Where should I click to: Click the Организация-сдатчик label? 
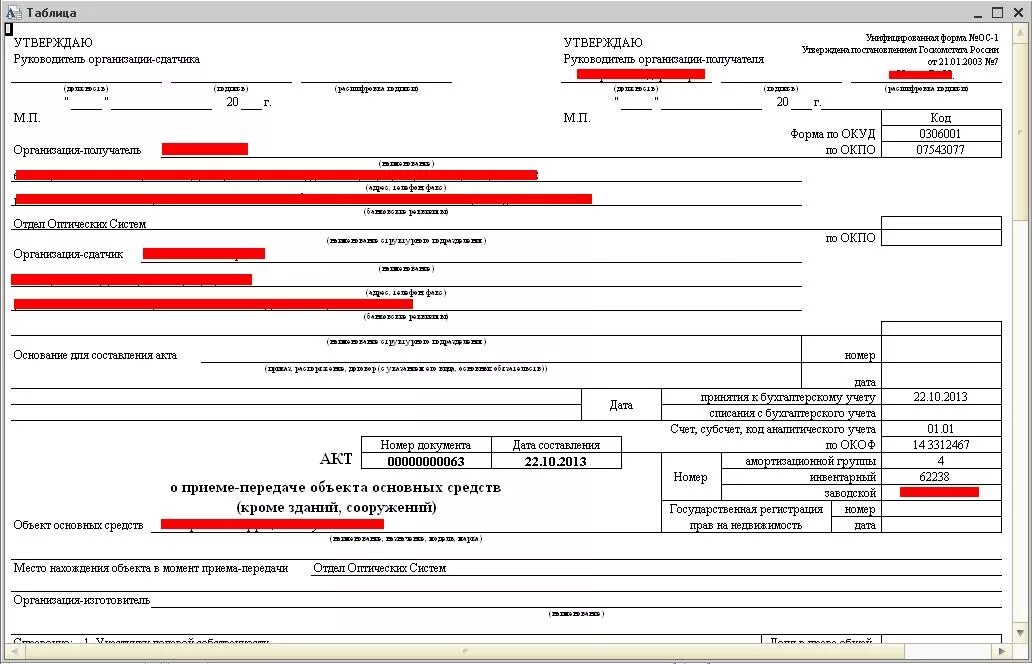coord(68,254)
